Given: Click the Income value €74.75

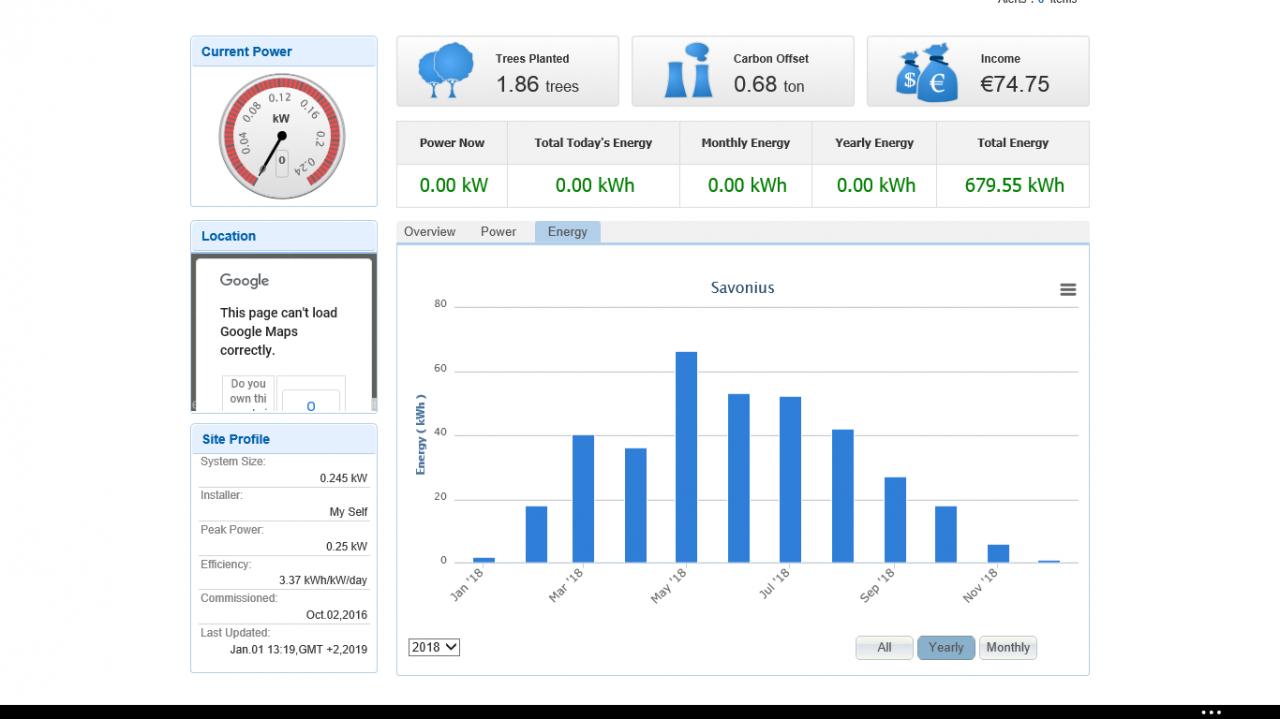Looking at the screenshot, I should (1015, 84).
